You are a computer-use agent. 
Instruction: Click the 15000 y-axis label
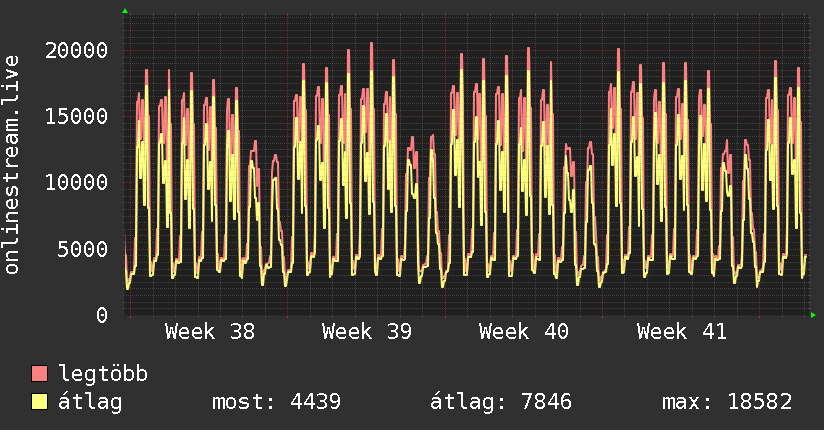[76, 116]
